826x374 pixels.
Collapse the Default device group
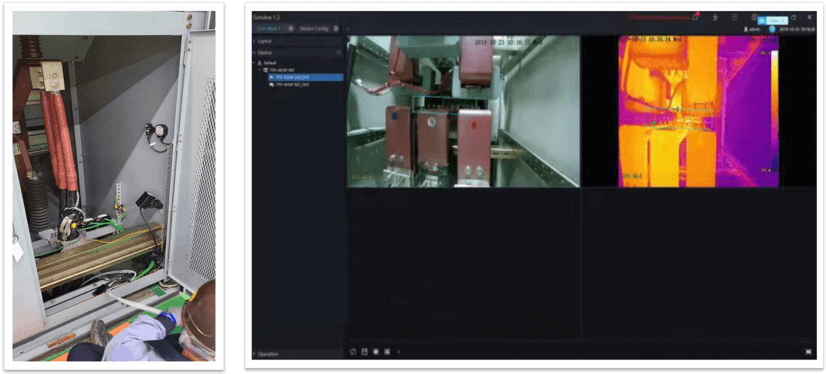coord(254,63)
